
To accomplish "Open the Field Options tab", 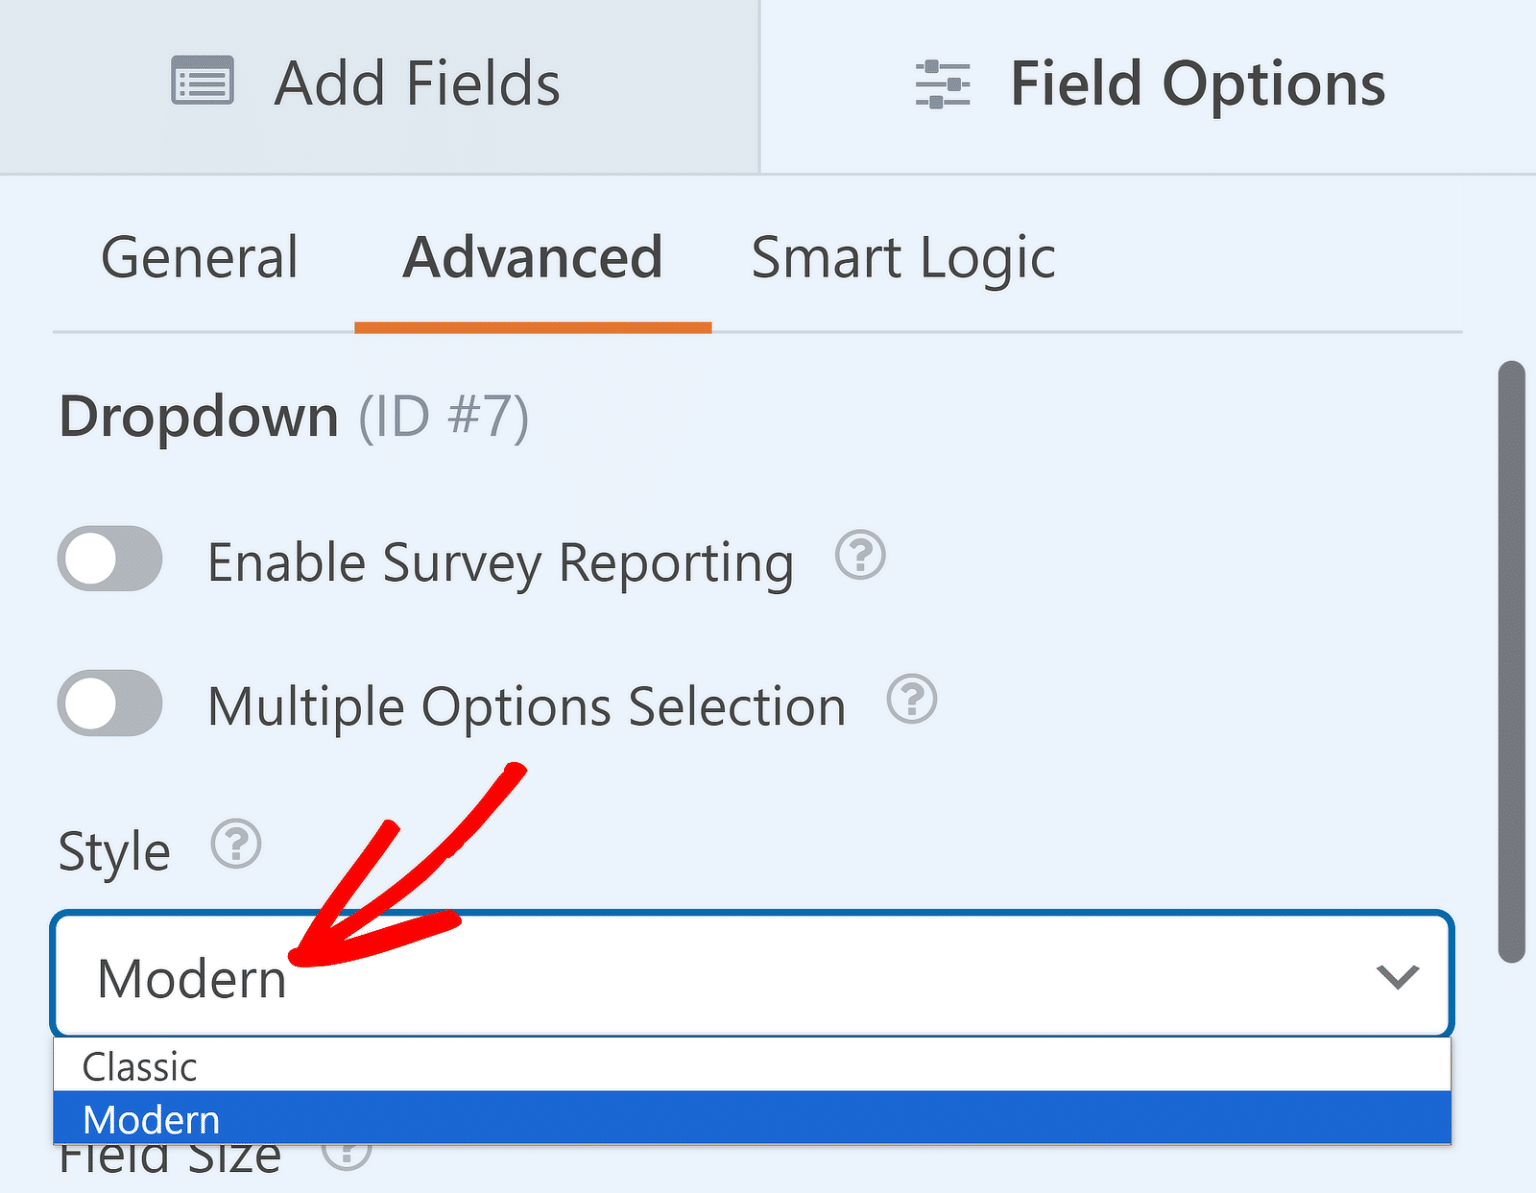I will [1197, 84].
